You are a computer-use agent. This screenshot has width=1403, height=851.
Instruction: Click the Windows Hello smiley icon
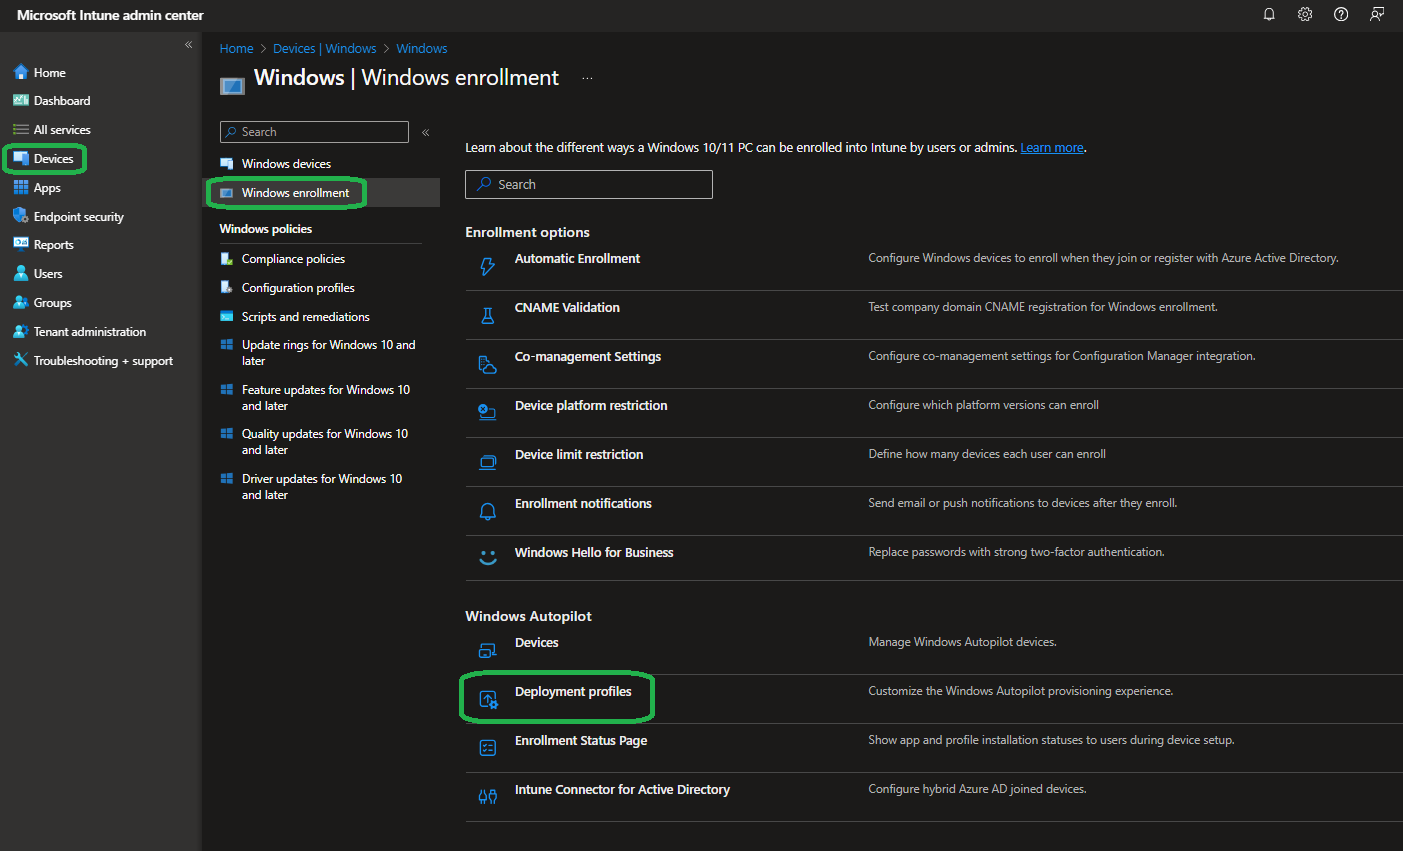487,559
